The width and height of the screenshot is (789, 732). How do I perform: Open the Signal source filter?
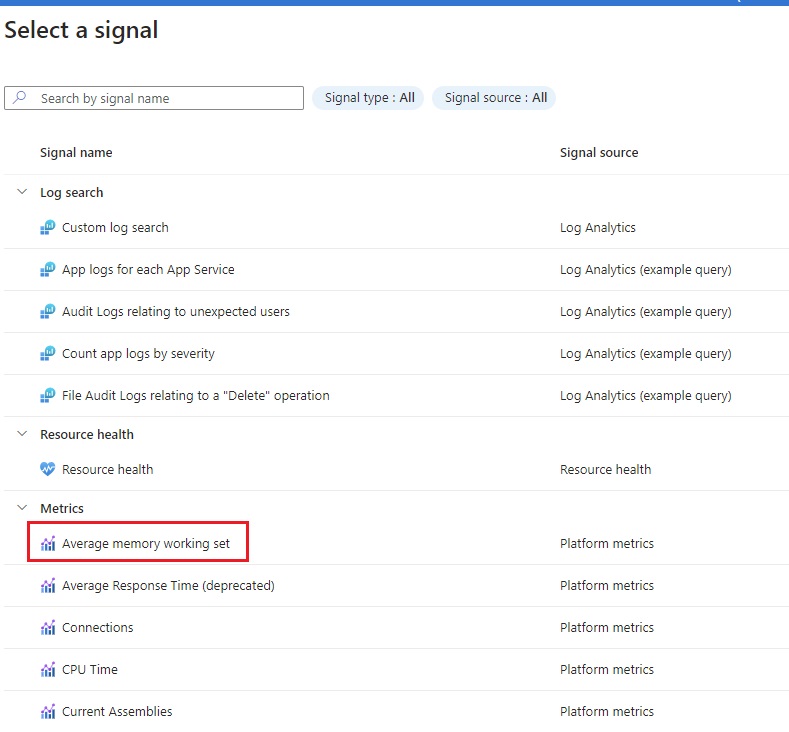[x=494, y=98]
